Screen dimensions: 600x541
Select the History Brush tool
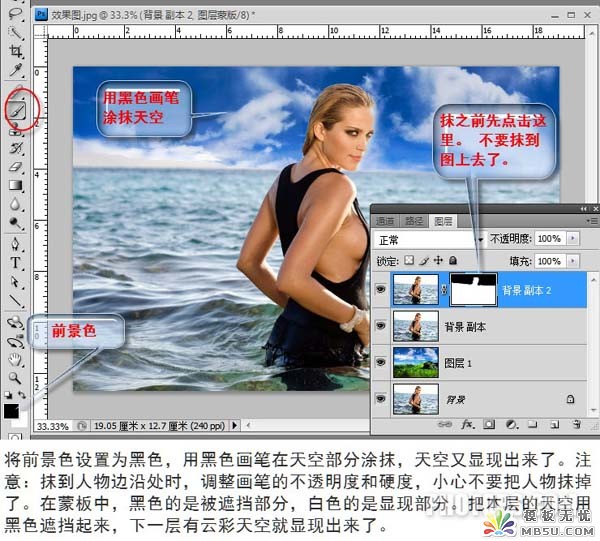[15, 148]
